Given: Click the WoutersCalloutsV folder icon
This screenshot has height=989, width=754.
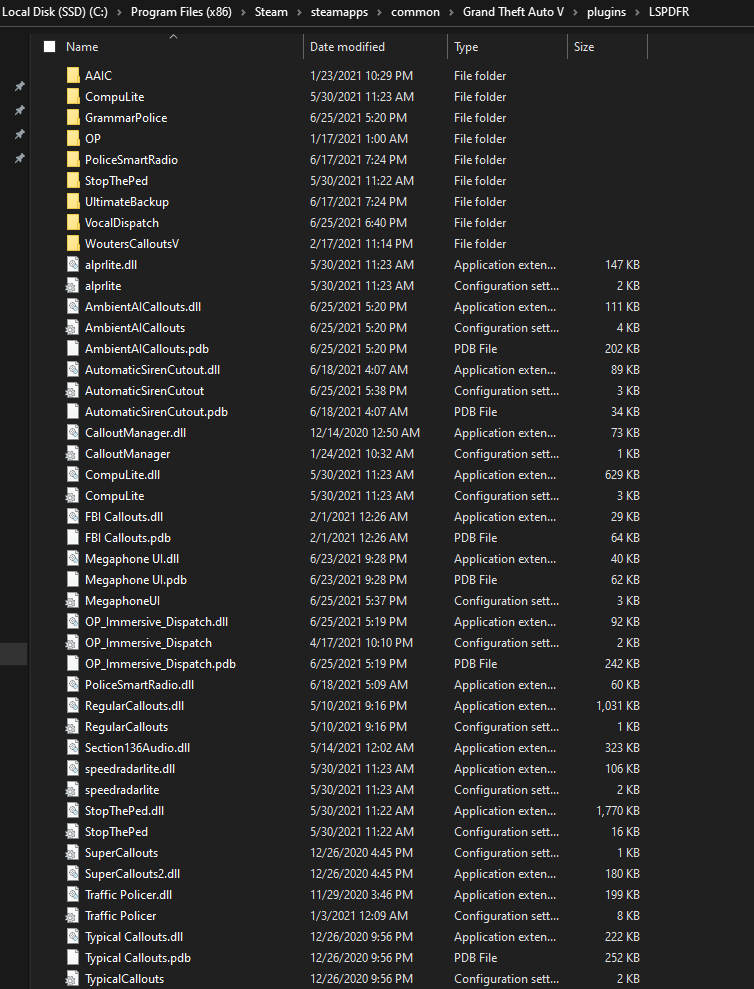Looking at the screenshot, I should [73, 243].
